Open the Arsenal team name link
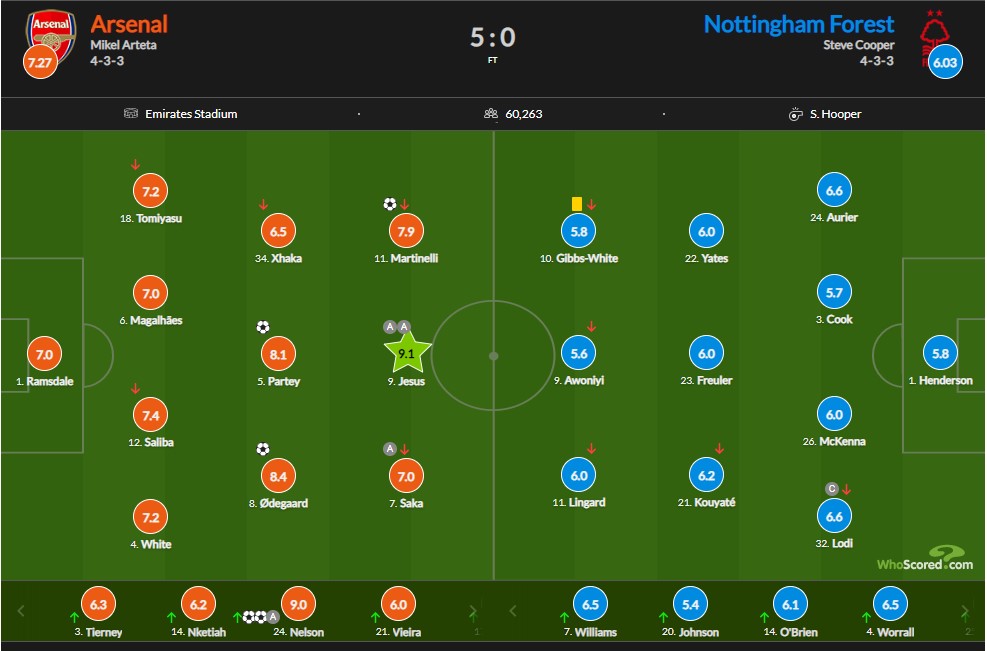The width and height of the screenshot is (987, 651). pyautogui.click(x=129, y=24)
